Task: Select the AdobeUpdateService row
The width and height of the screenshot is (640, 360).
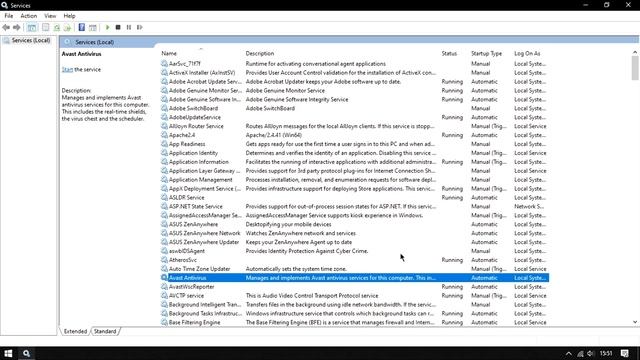Action: click(355, 118)
